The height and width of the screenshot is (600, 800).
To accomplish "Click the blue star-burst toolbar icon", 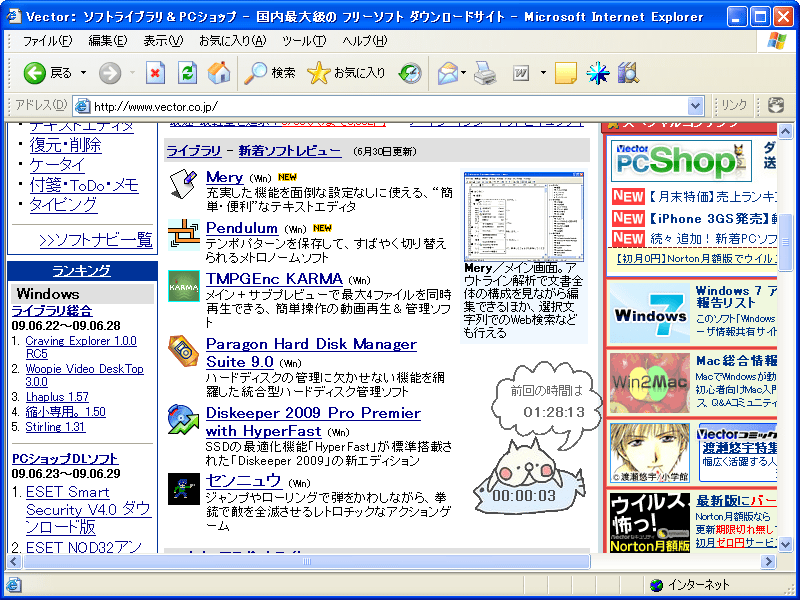I will [597, 73].
